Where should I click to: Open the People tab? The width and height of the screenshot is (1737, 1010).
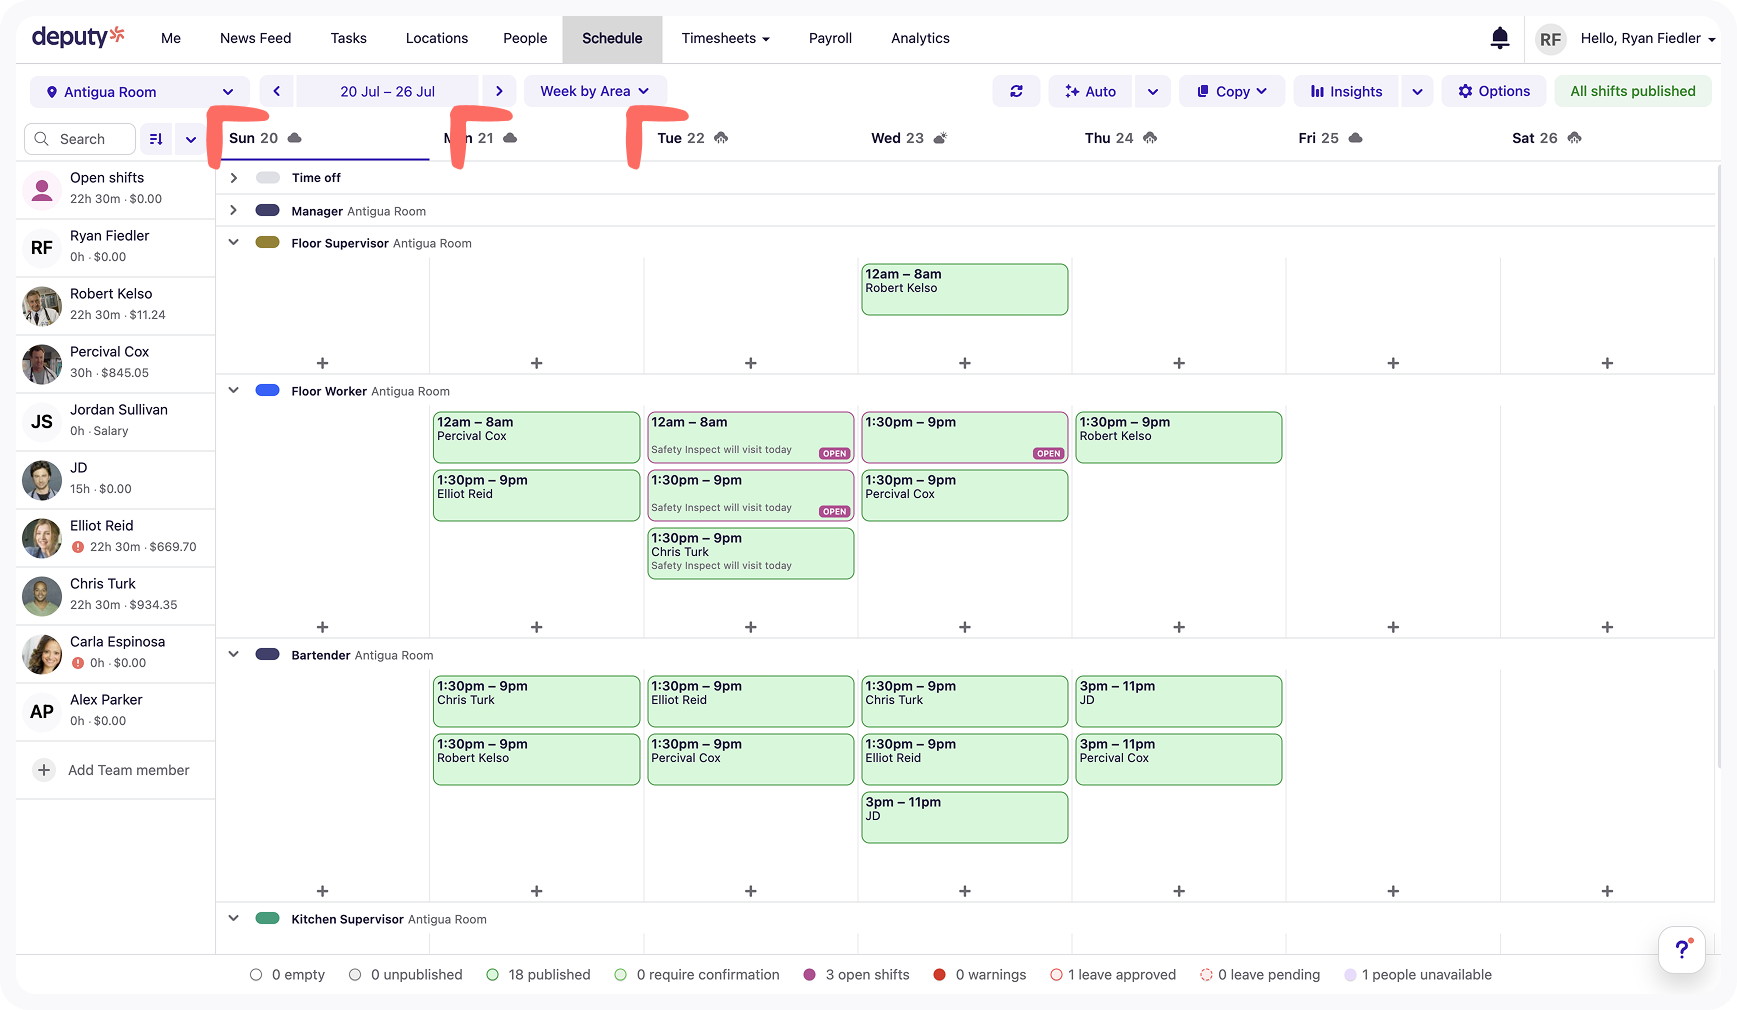pos(525,39)
